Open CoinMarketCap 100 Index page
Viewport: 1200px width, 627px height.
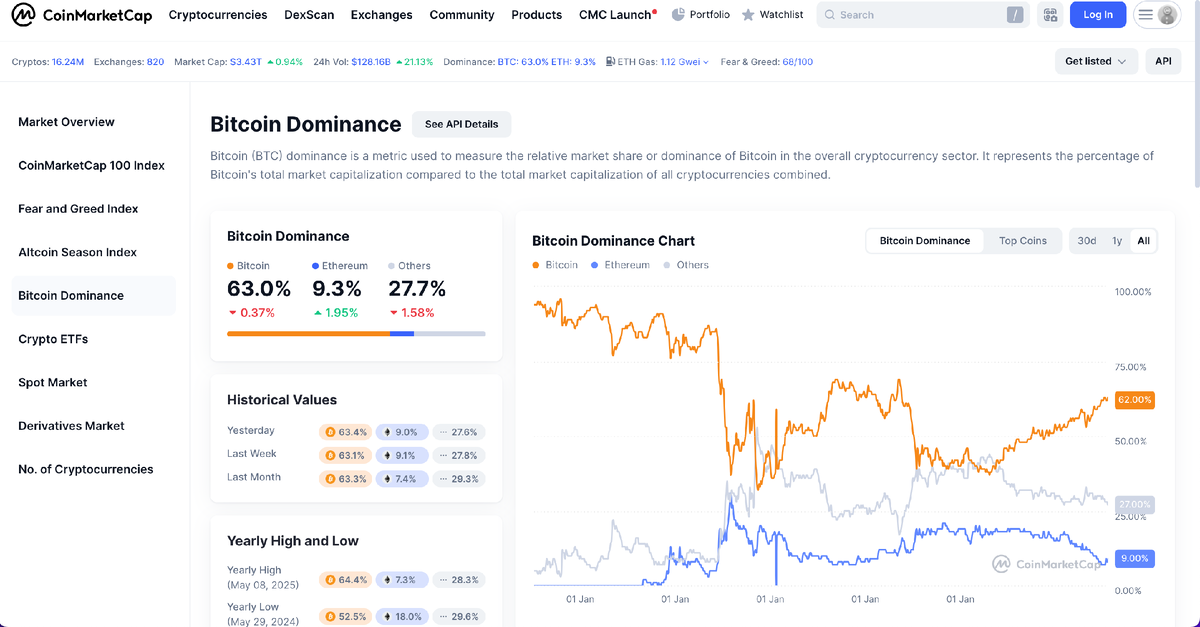(91, 165)
